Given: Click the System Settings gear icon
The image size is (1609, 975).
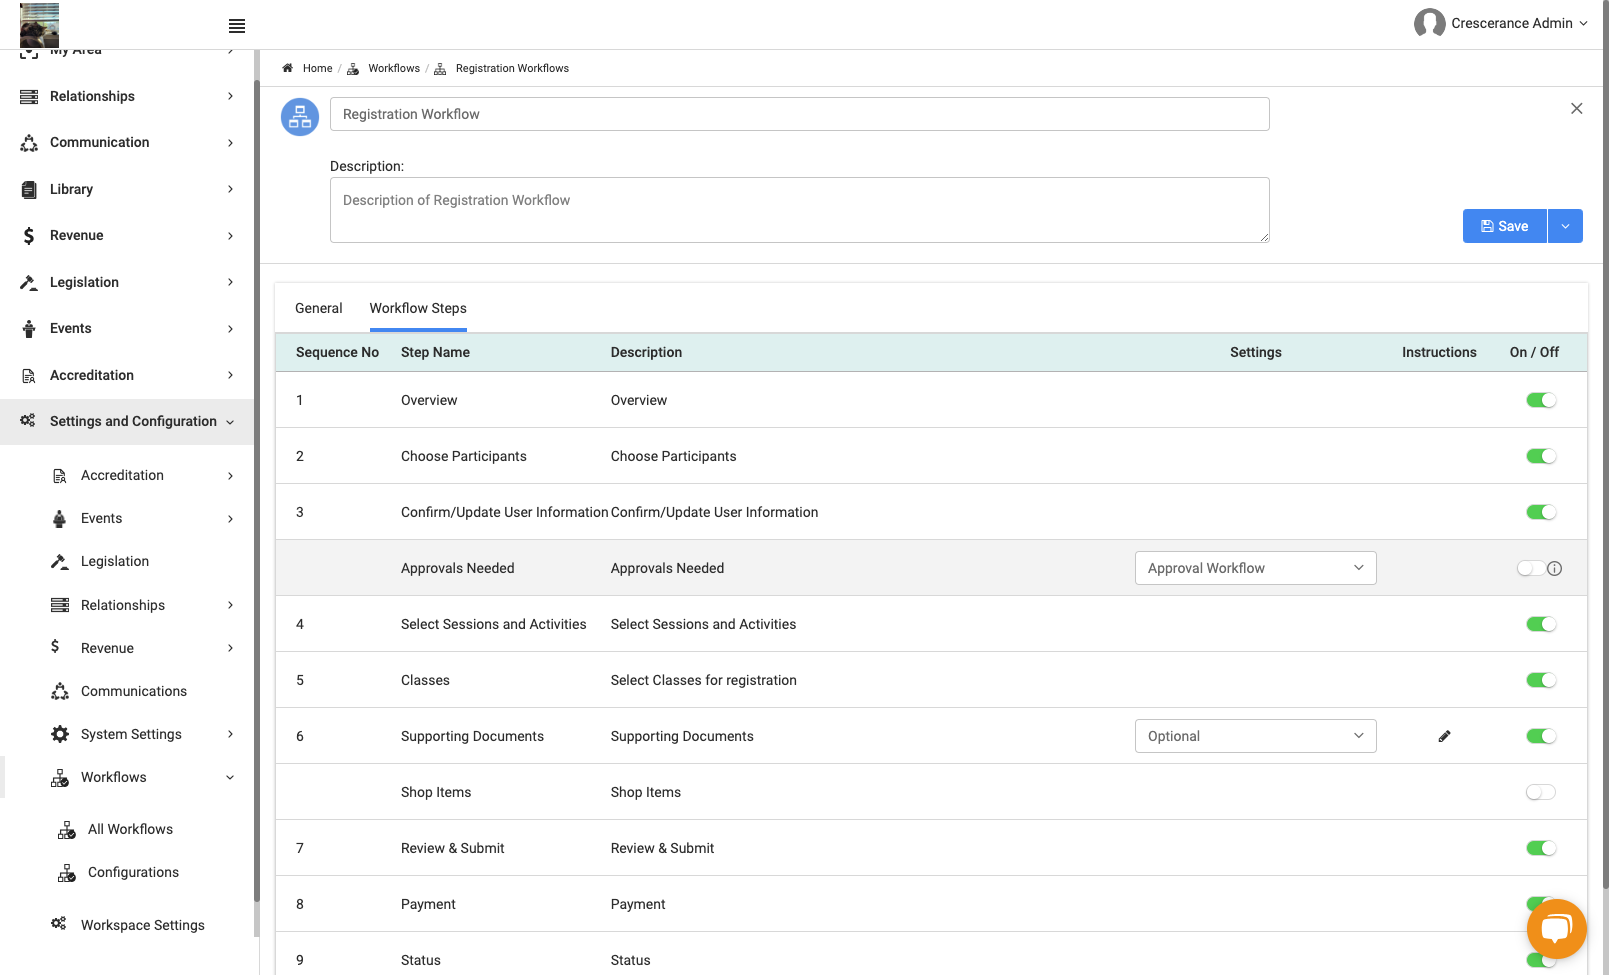Looking at the screenshot, I should tap(60, 734).
